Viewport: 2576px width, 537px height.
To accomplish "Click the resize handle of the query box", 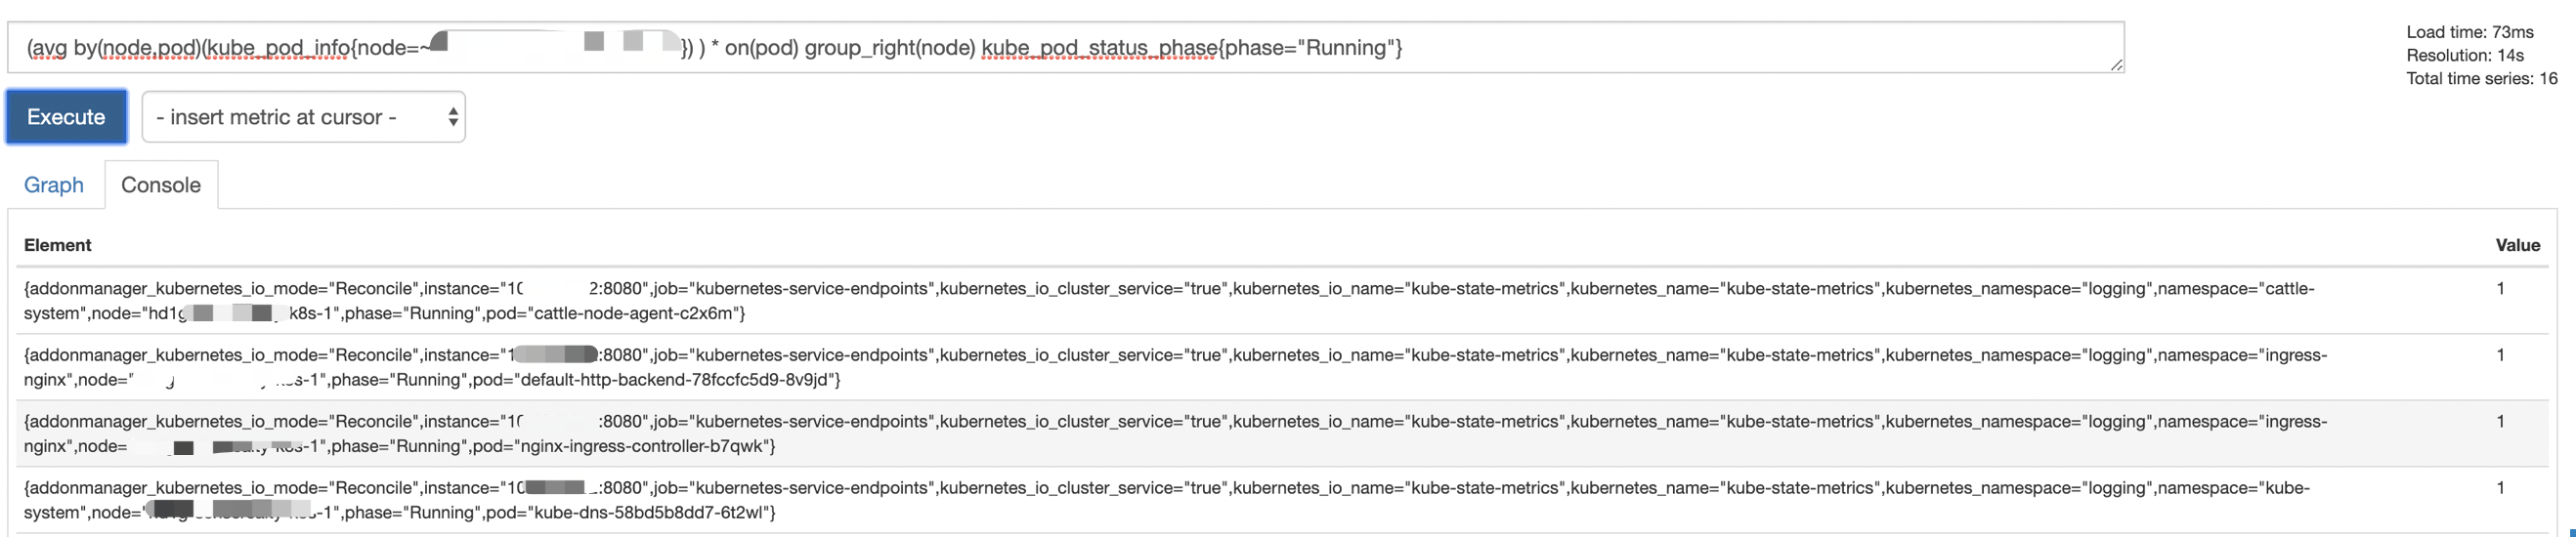I will [x=2116, y=65].
